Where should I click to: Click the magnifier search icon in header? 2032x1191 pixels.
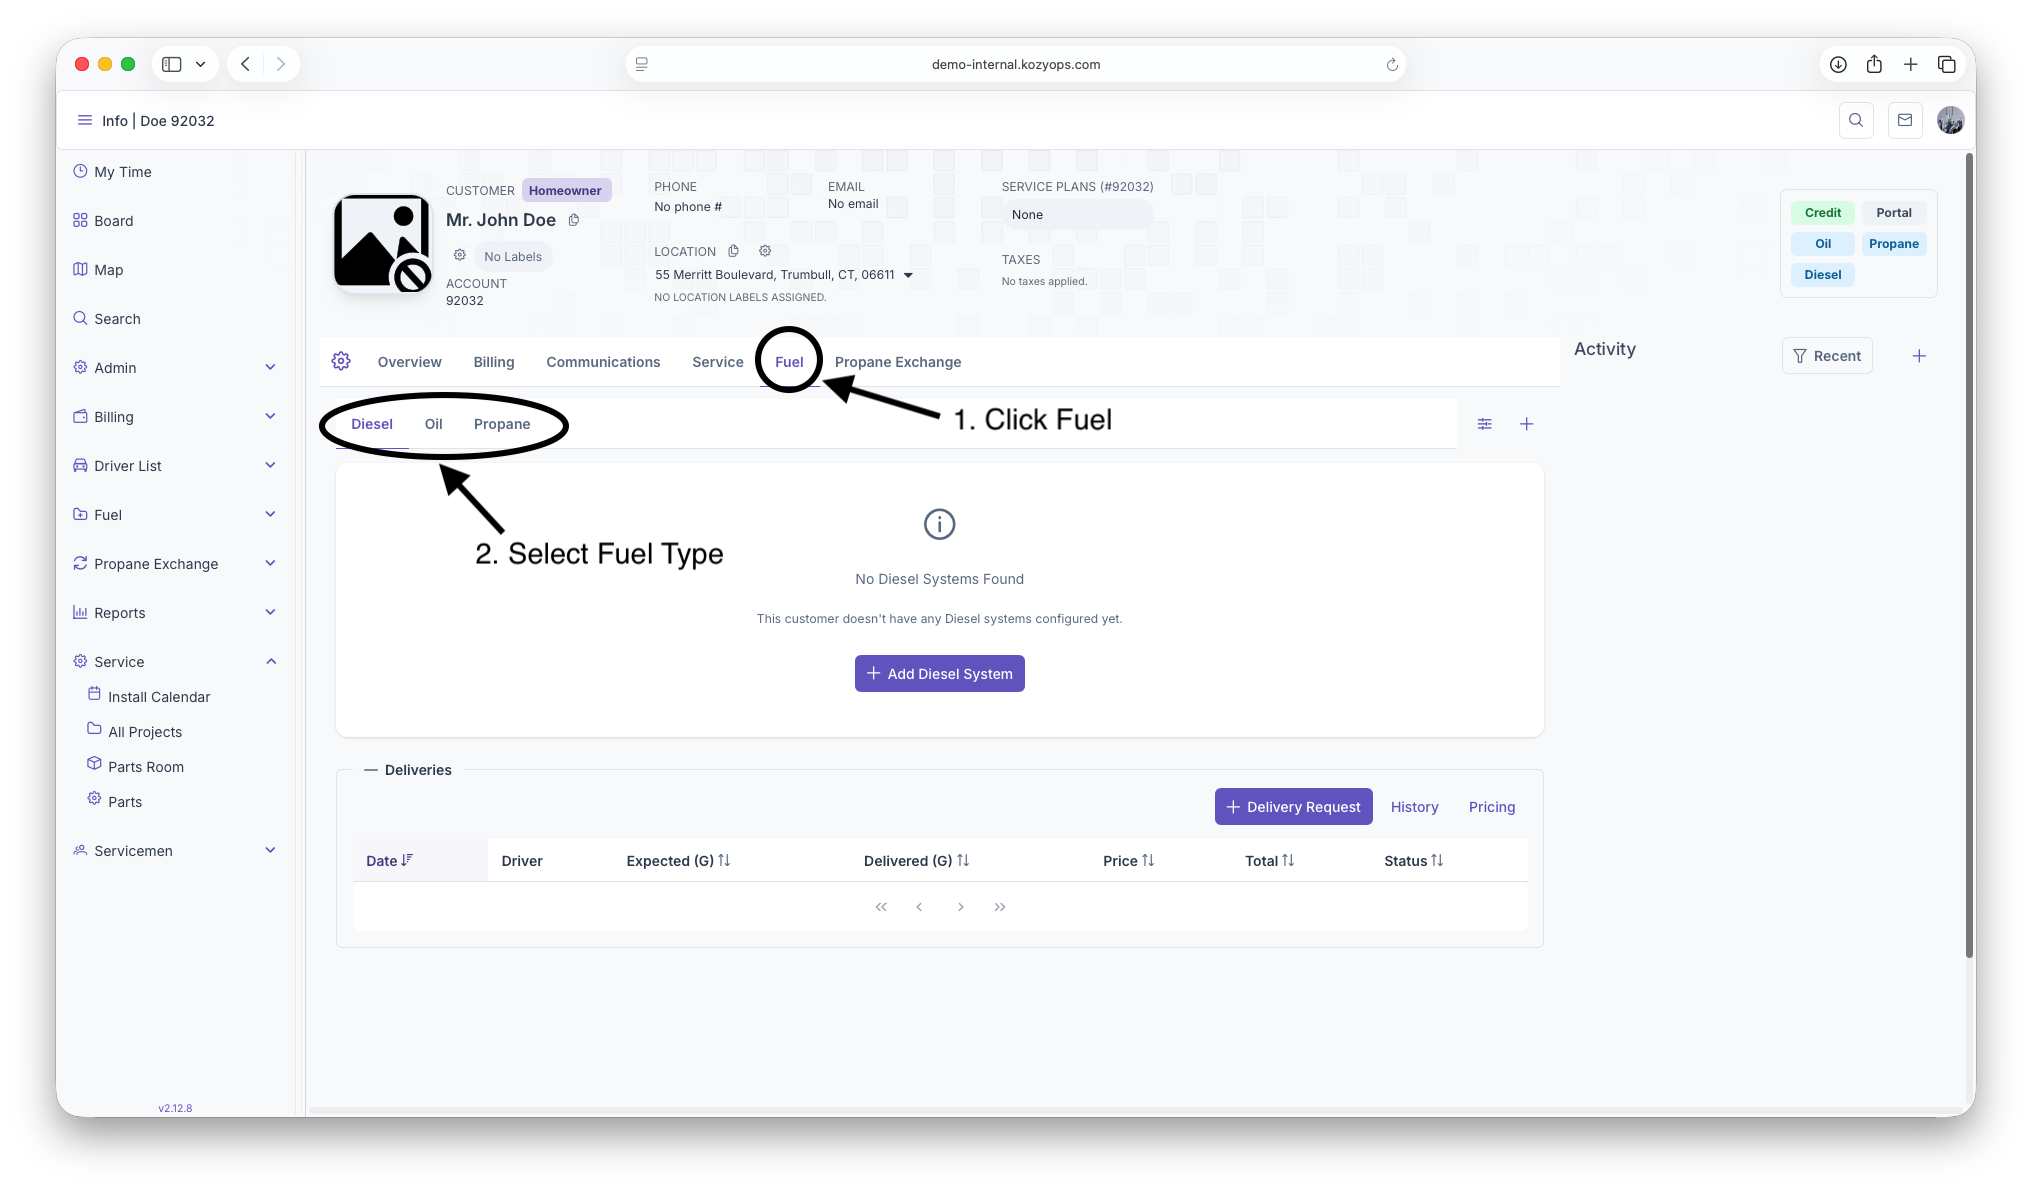(1856, 120)
